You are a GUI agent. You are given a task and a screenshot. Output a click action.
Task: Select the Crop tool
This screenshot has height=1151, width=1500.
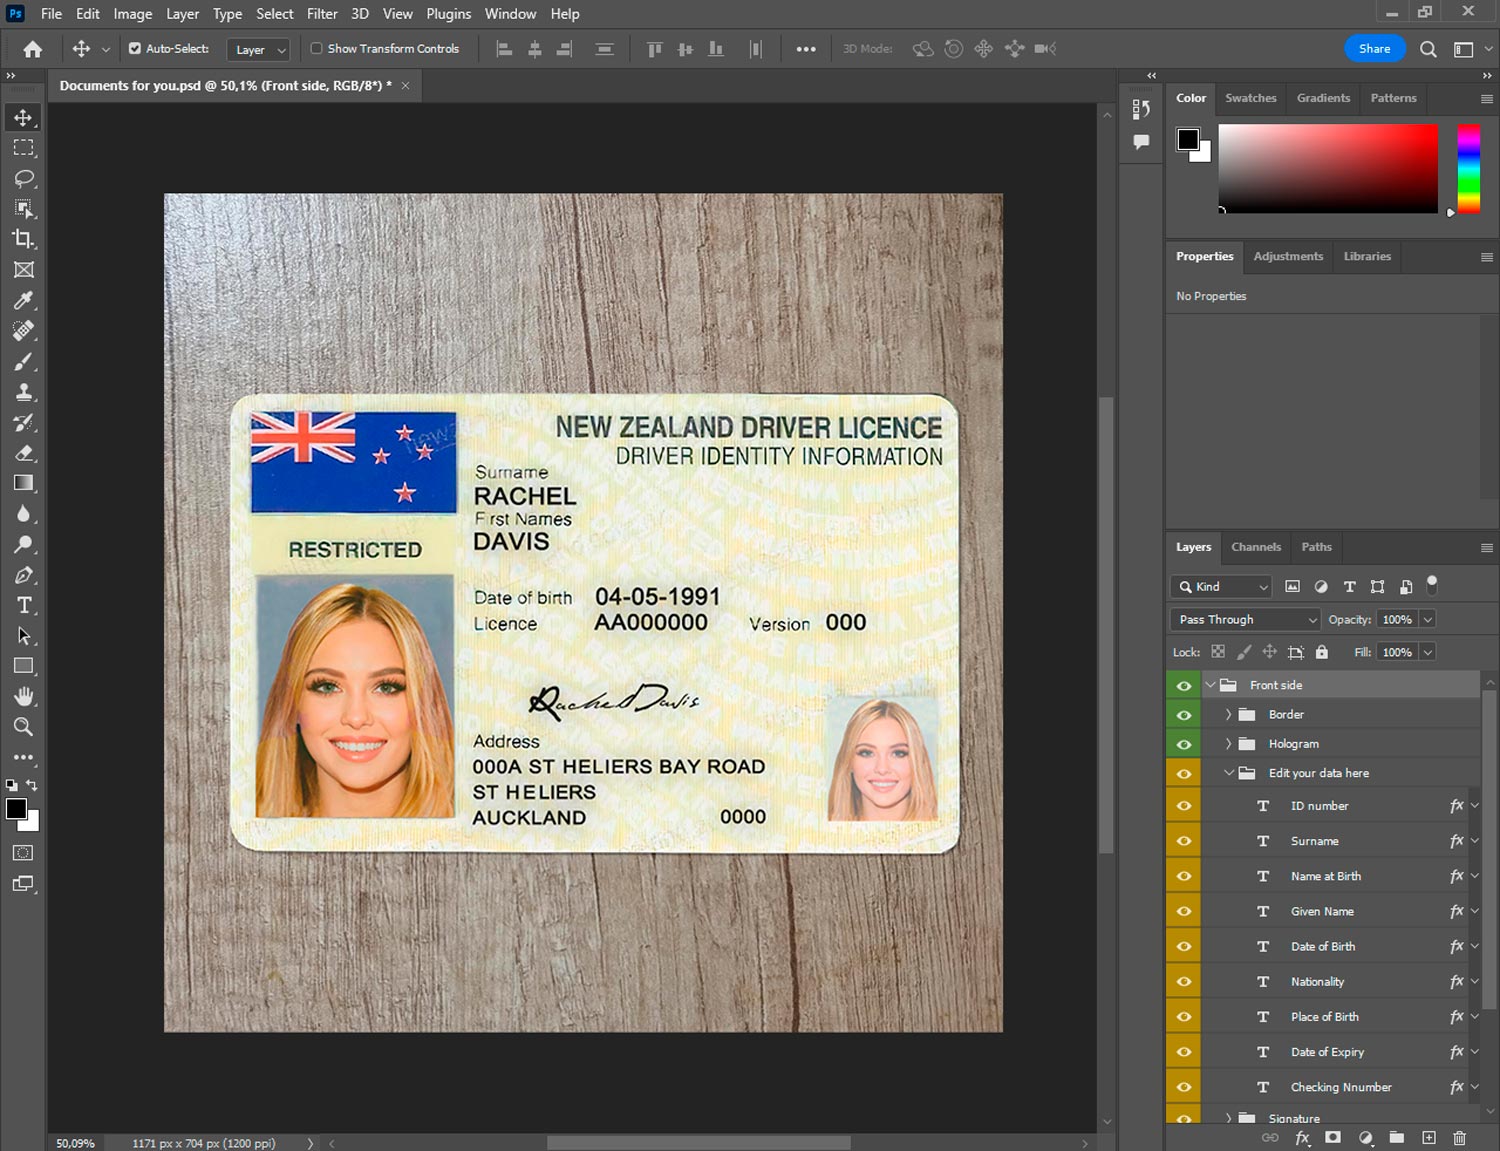[24, 239]
